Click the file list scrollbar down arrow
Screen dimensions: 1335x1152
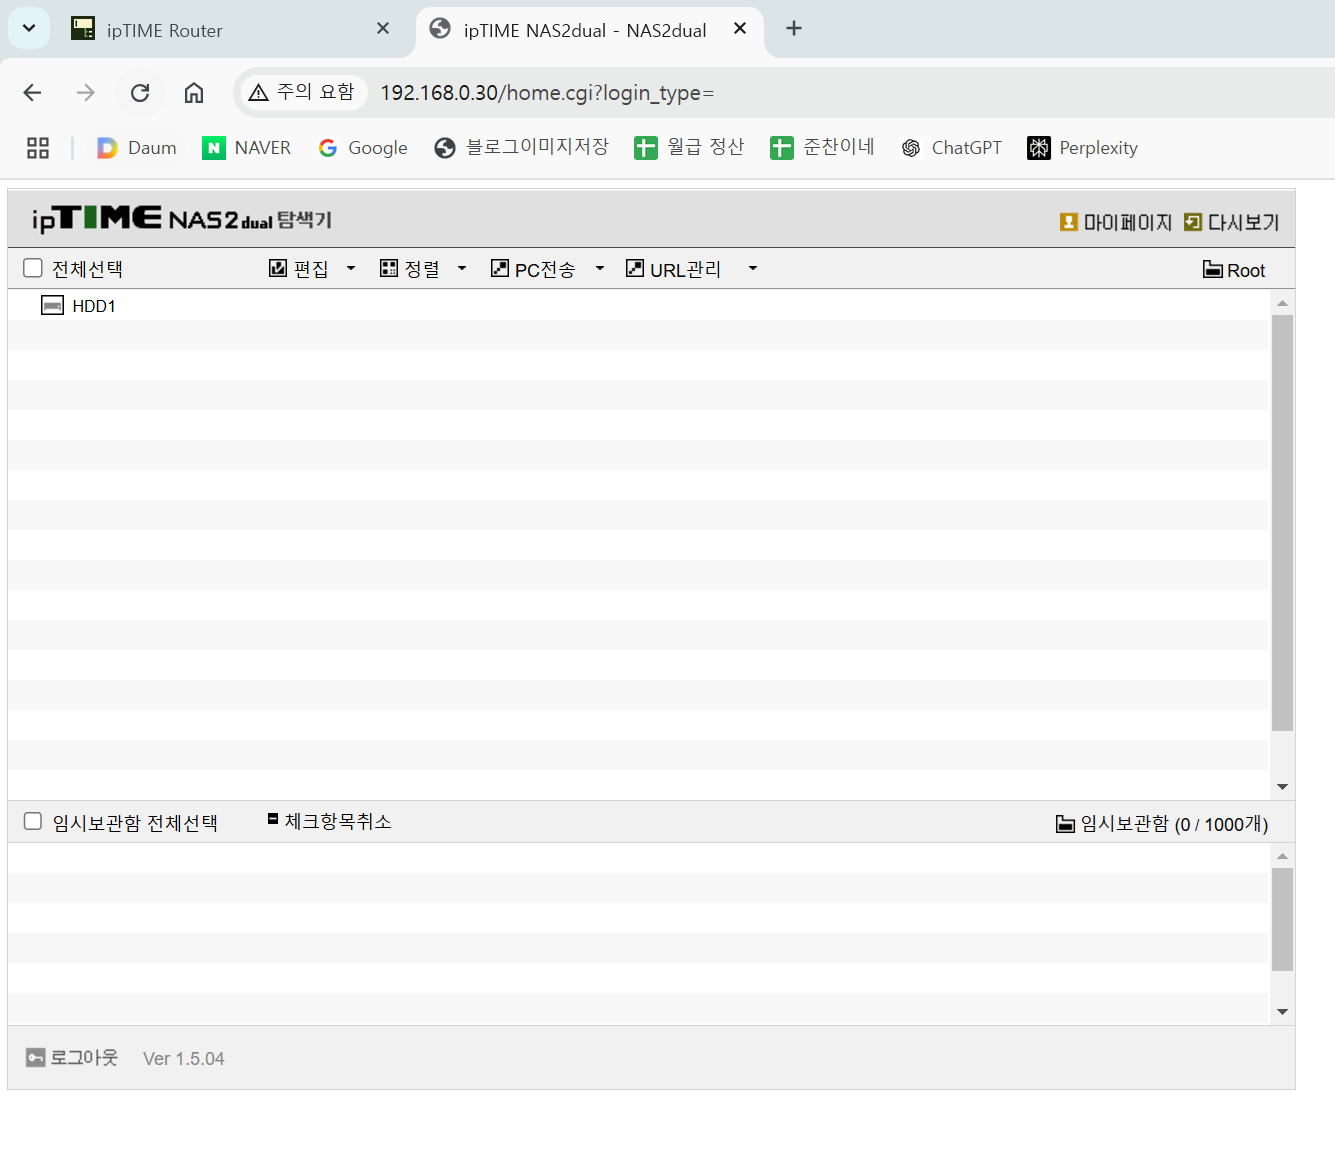point(1282,787)
